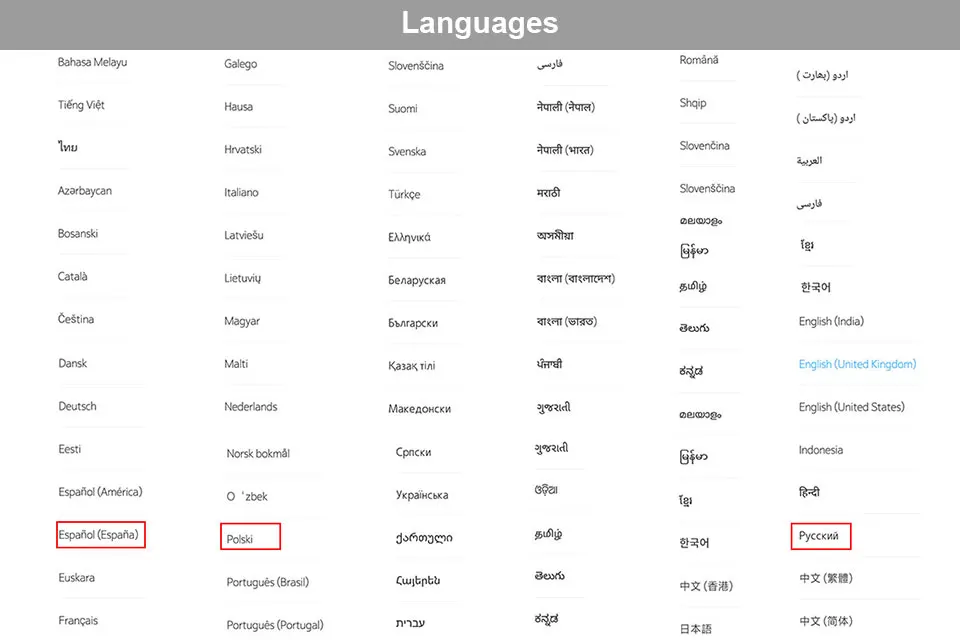Select Română language
The image size is (960, 640).
tap(699, 60)
